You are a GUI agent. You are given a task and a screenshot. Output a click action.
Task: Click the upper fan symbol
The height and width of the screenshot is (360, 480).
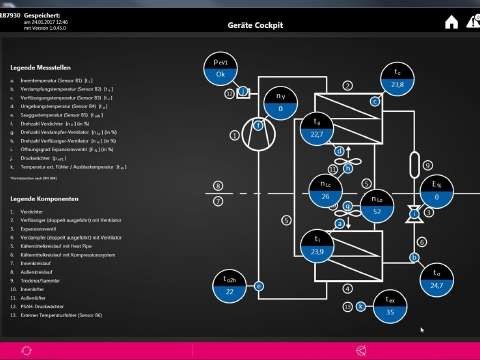[348, 162]
